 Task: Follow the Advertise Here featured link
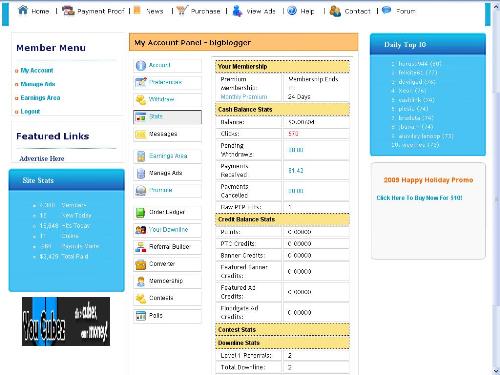[x=42, y=159]
